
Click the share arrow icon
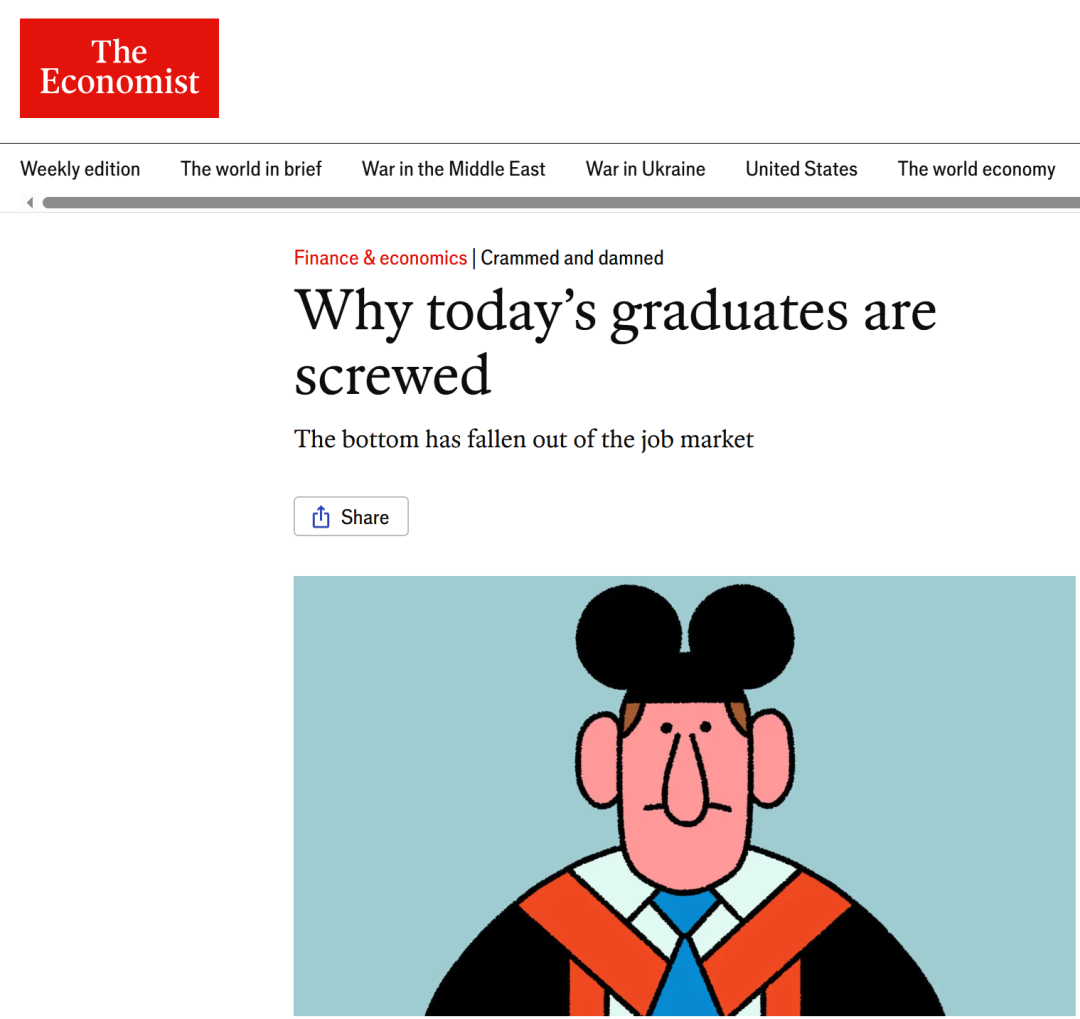tap(321, 517)
